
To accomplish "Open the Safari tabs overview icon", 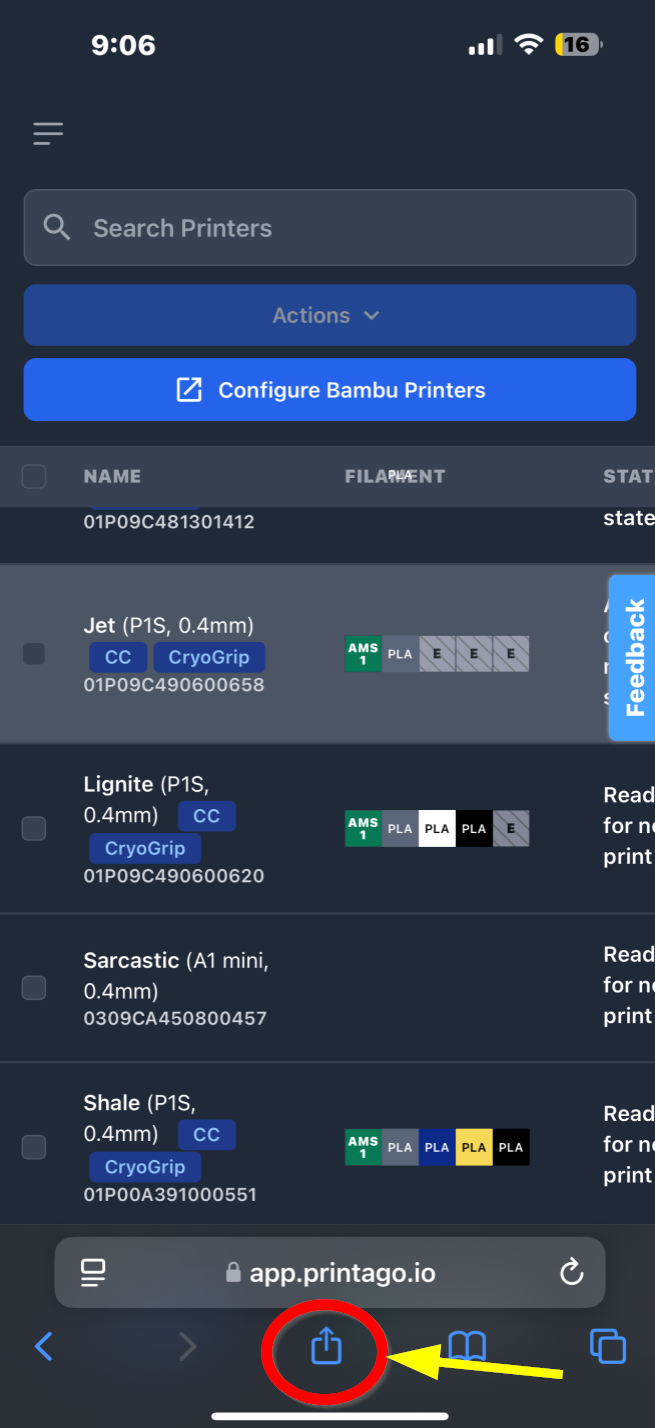I will pyautogui.click(x=608, y=1347).
